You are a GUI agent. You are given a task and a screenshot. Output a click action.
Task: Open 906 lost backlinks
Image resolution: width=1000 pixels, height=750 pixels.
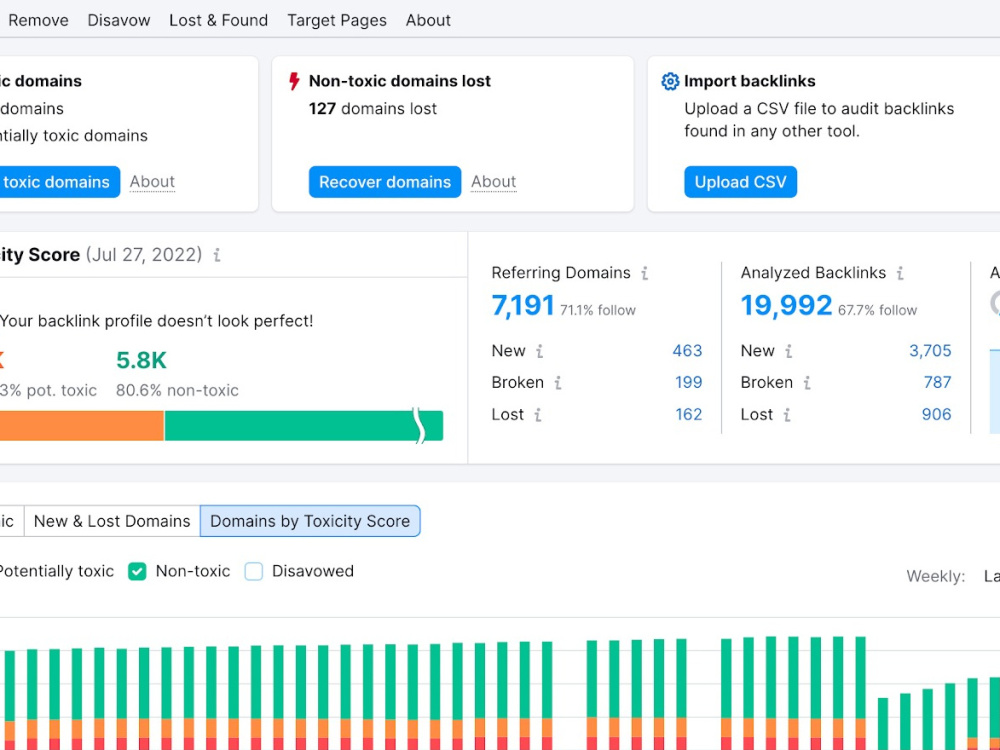(x=936, y=415)
